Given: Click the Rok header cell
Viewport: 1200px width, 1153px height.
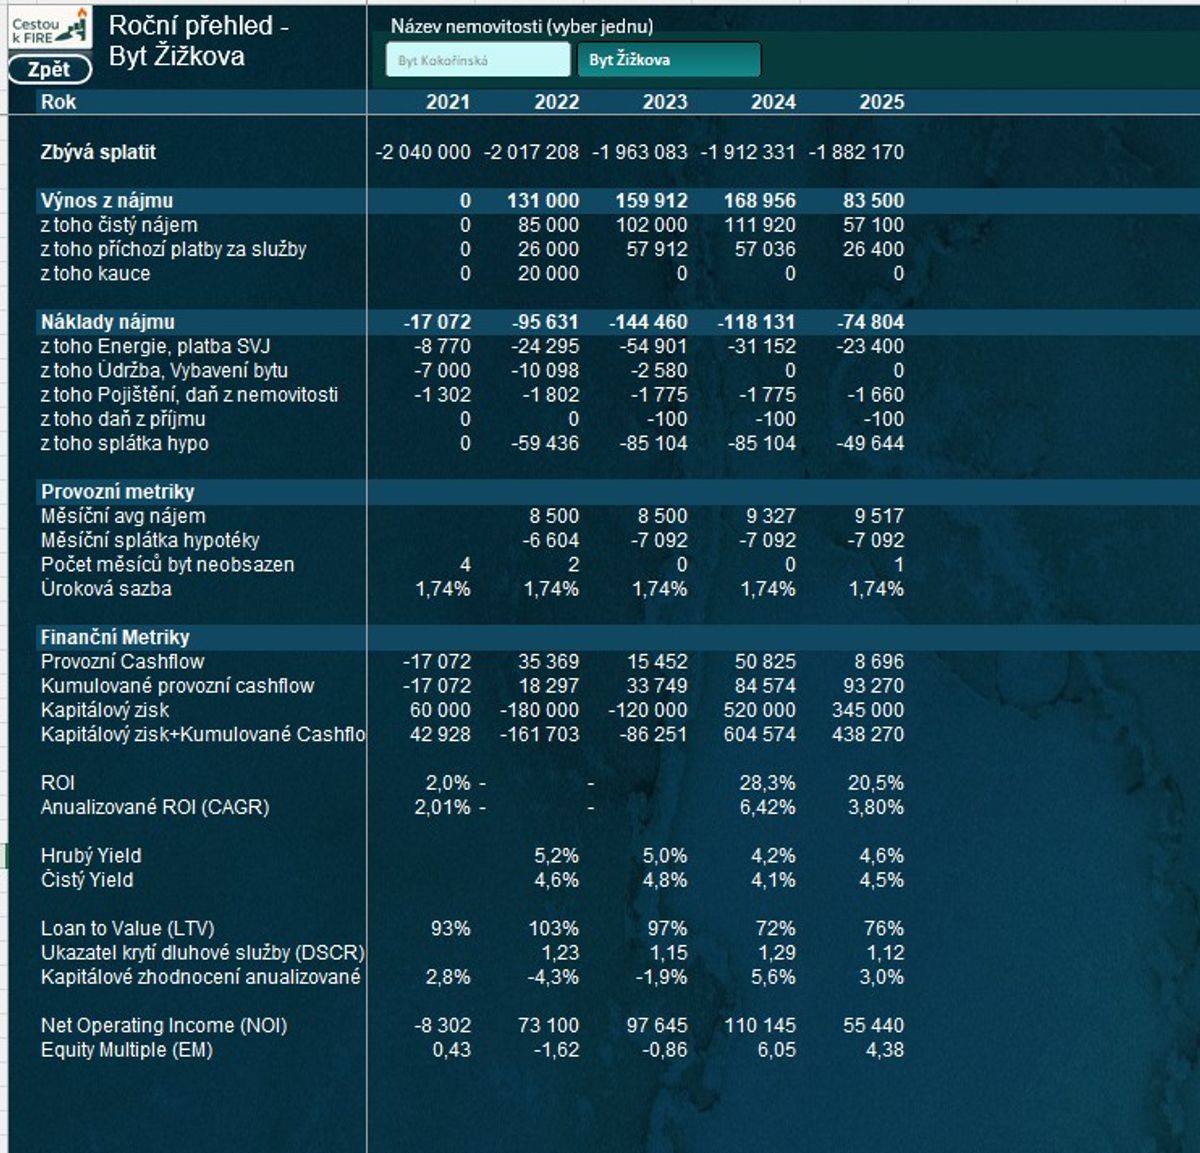Looking at the screenshot, I should tap(59, 102).
